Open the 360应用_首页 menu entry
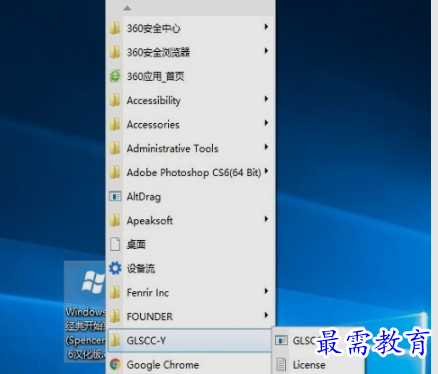 coord(190,76)
